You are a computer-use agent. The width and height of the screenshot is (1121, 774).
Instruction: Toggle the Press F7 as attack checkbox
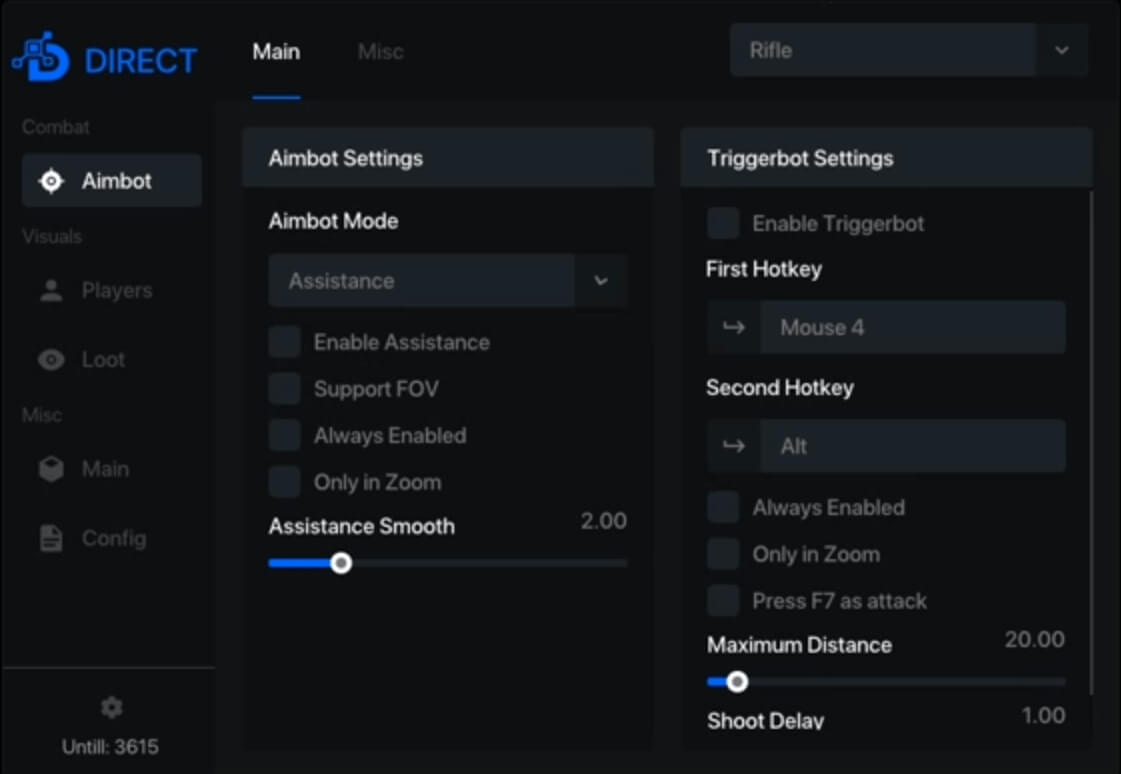[x=723, y=601]
